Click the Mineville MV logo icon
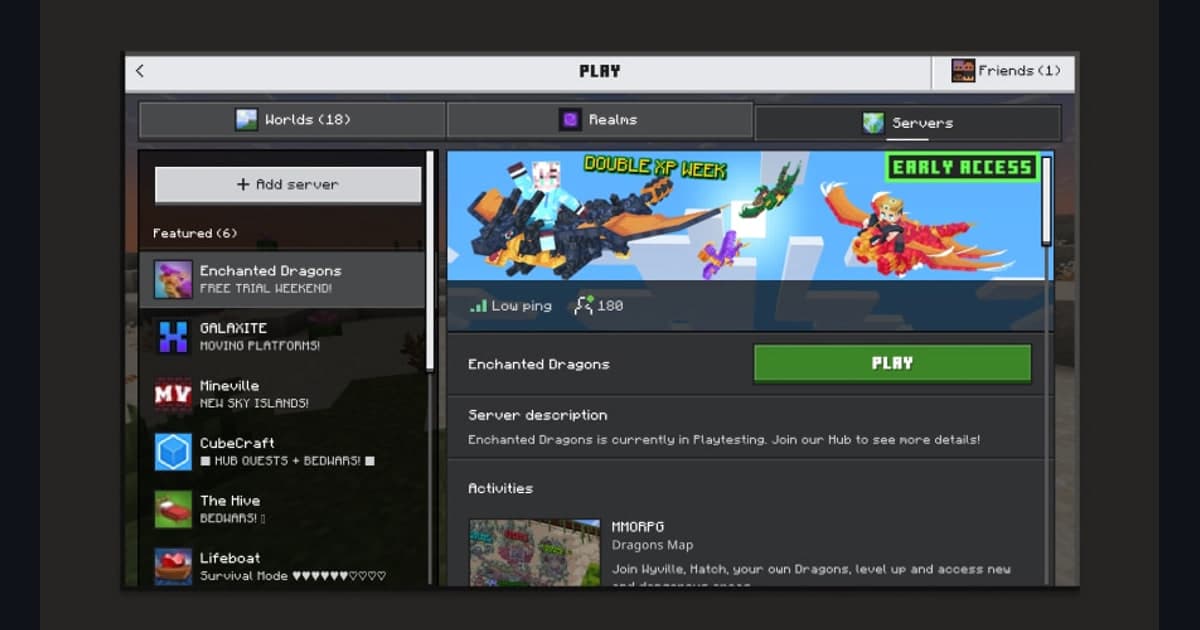This screenshot has height=630, width=1200. coord(173,394)
